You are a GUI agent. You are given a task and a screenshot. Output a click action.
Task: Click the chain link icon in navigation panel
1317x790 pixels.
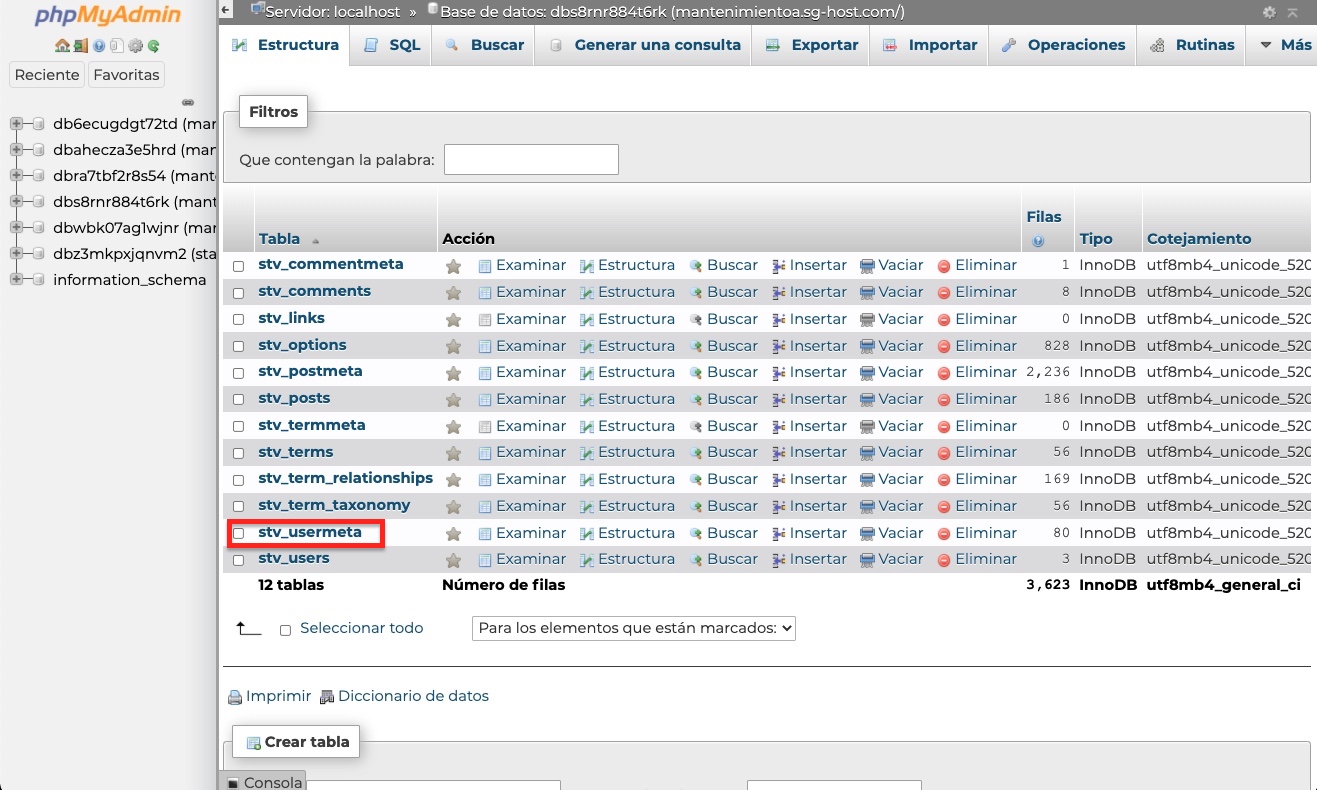(187, 102)
